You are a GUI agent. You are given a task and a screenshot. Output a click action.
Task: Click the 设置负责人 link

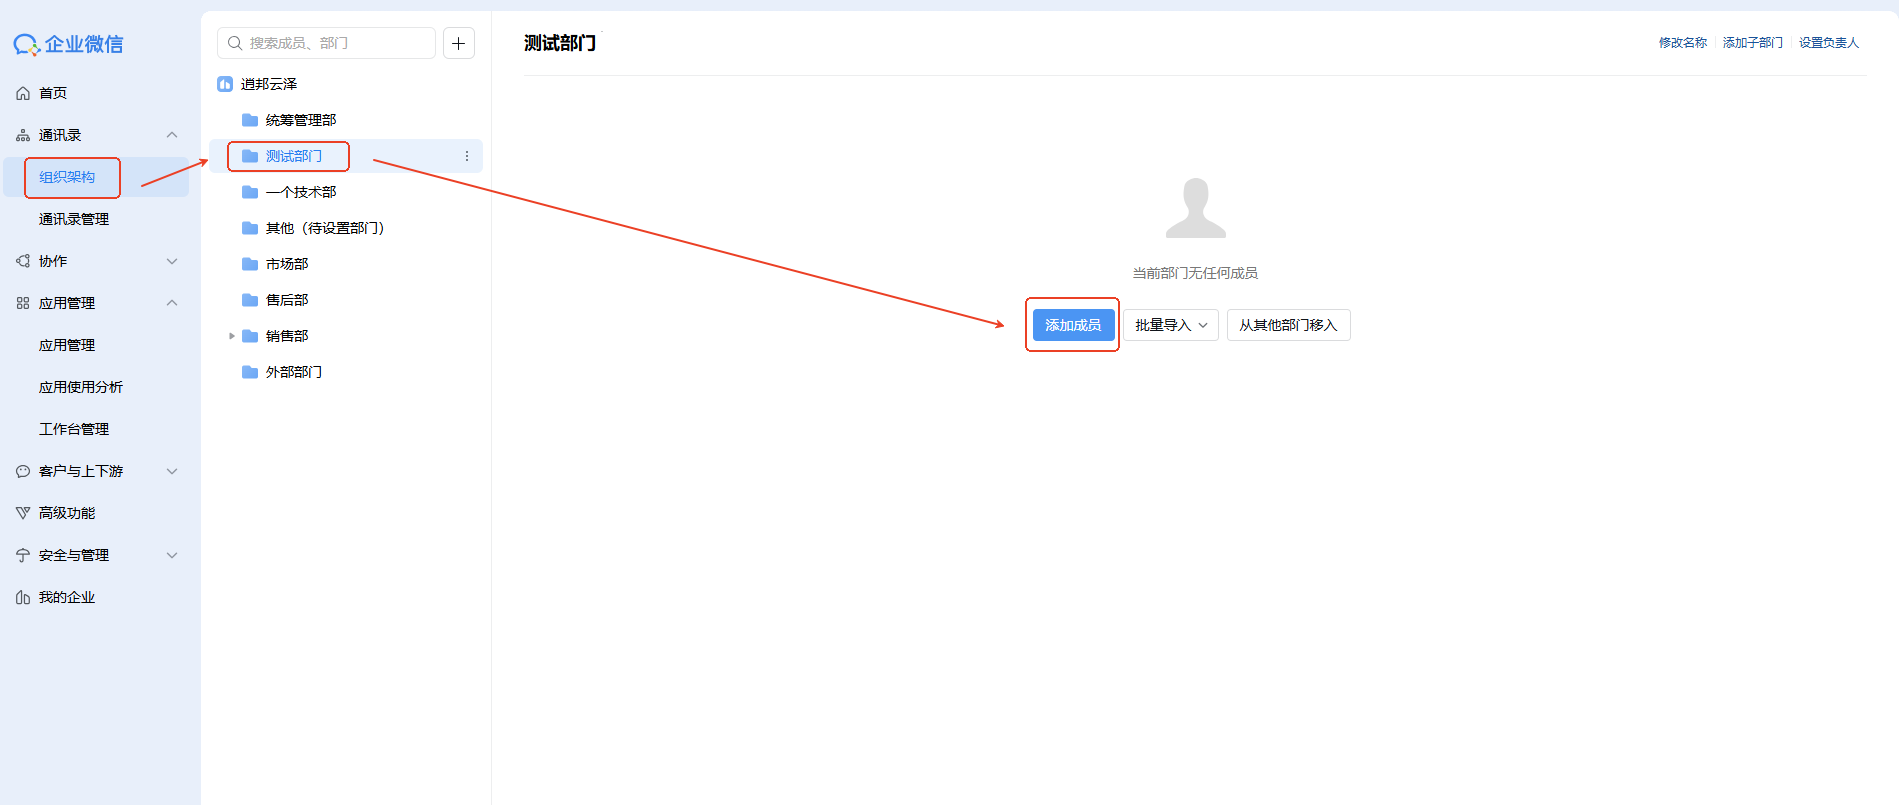coord(1828,43)
